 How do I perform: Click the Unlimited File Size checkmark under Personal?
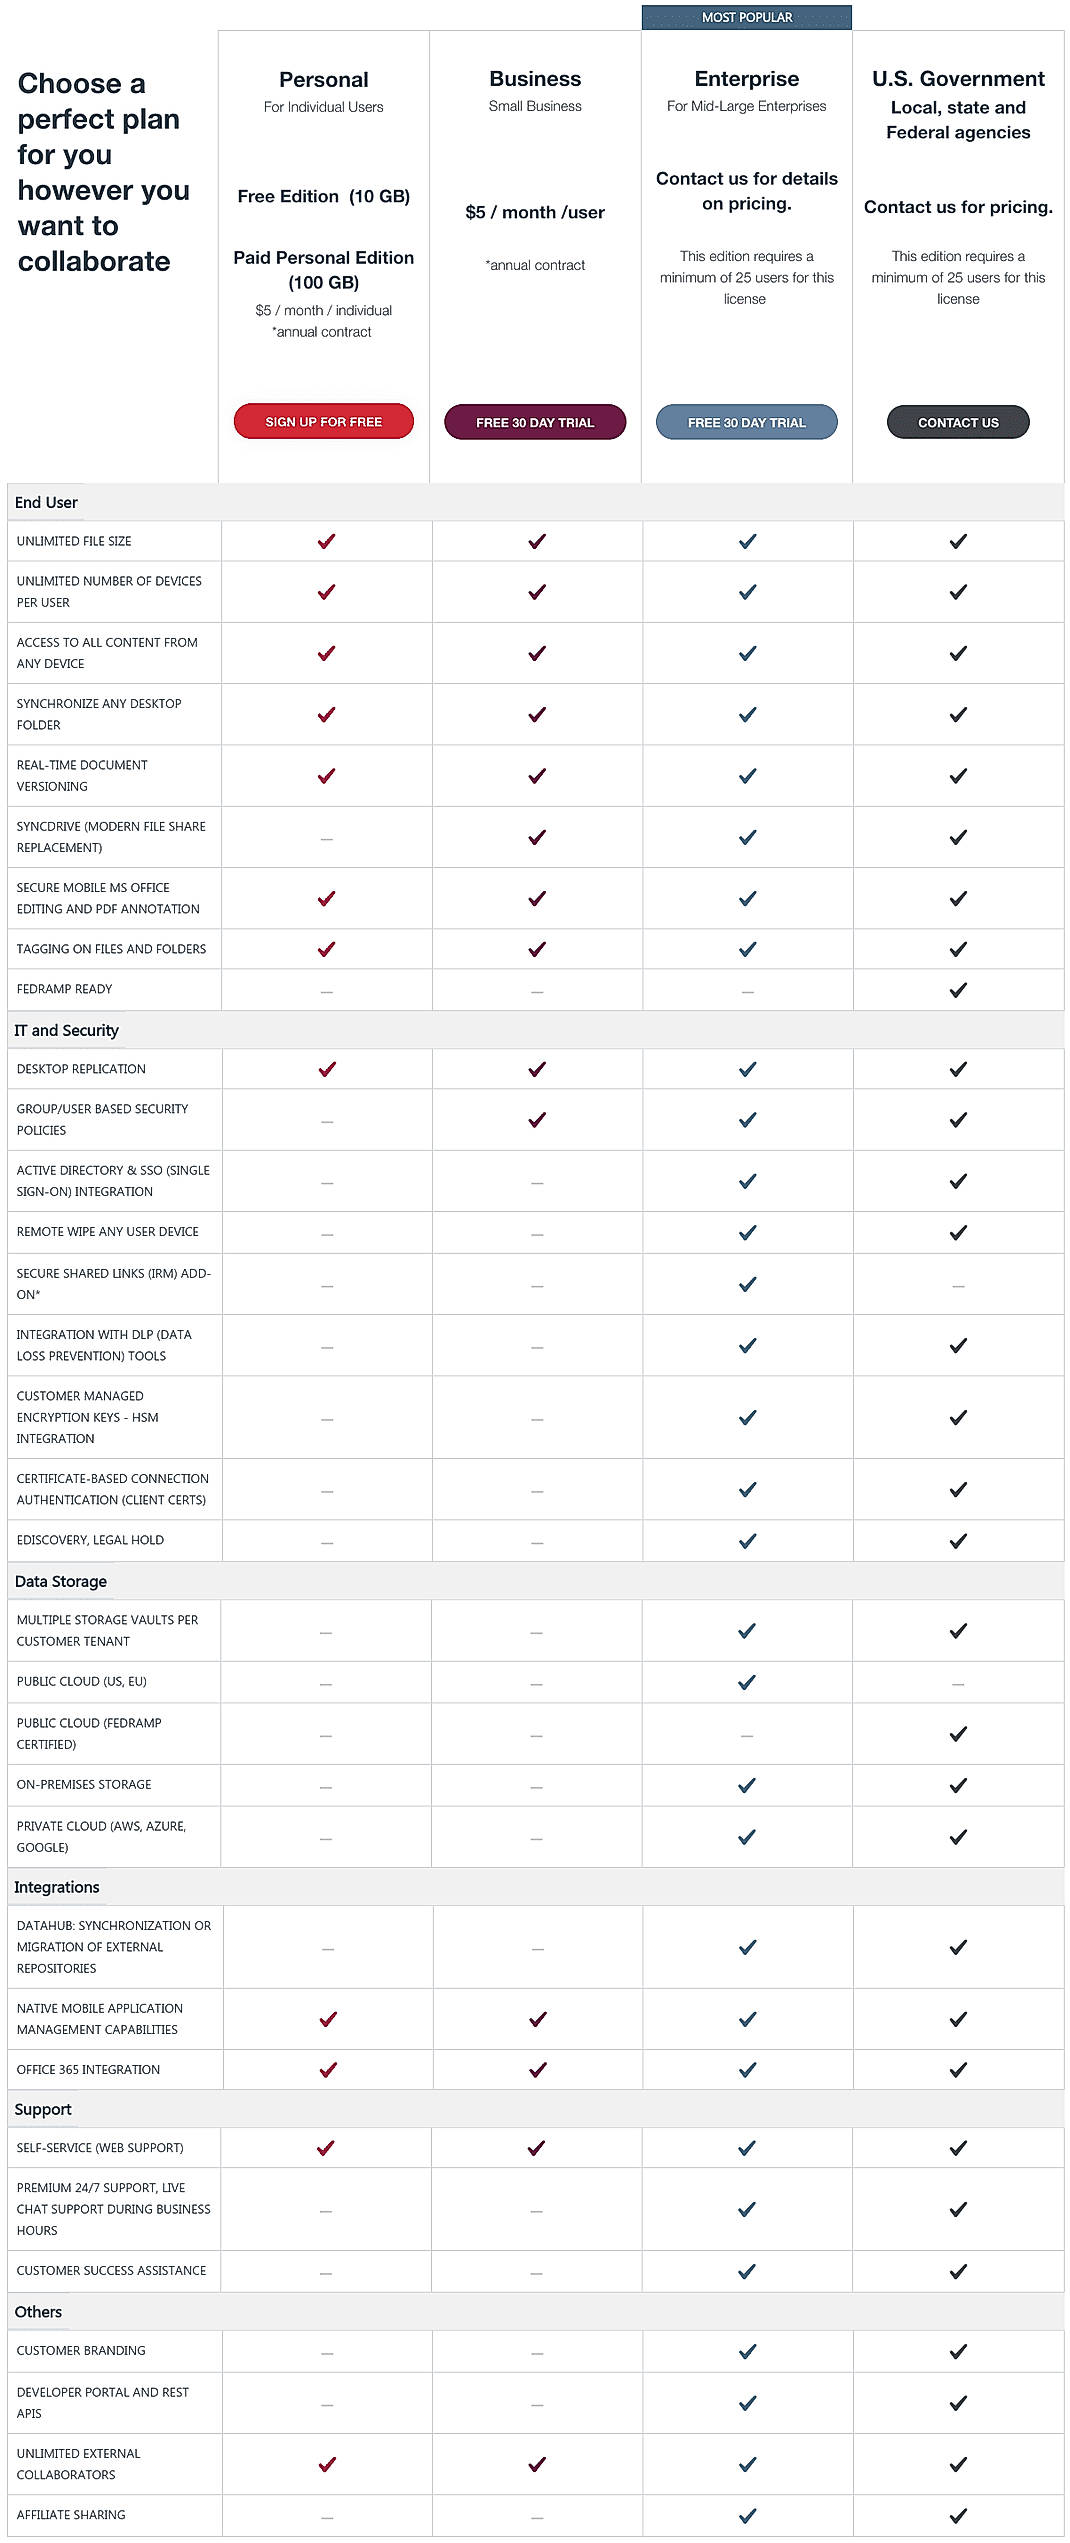tap(324, 542)
